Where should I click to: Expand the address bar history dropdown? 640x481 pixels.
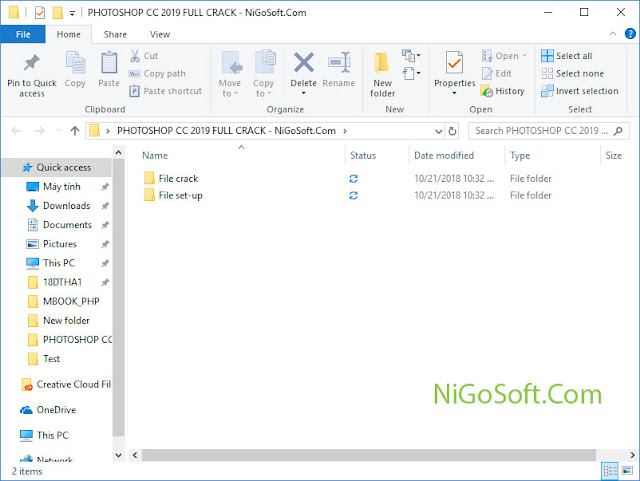click(x=438, y=131)
